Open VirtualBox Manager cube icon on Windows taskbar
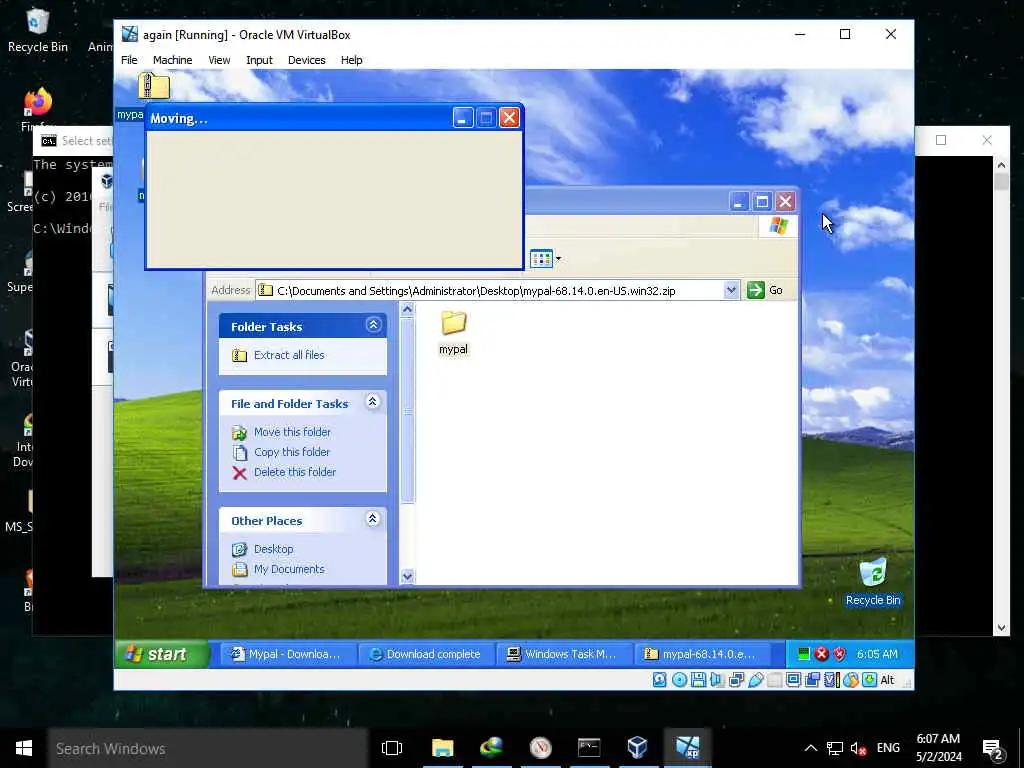This screenshot has width=1024, height=768. point(637,748)
